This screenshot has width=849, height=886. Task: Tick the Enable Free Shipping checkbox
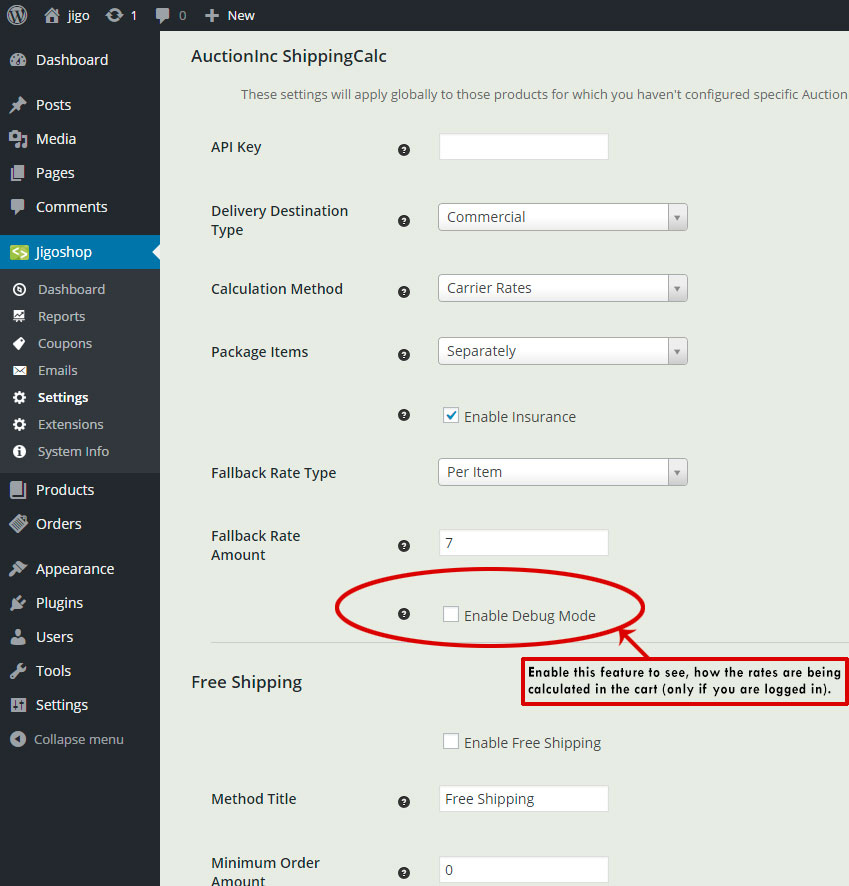pyautogui.click(x=451, y=742)
